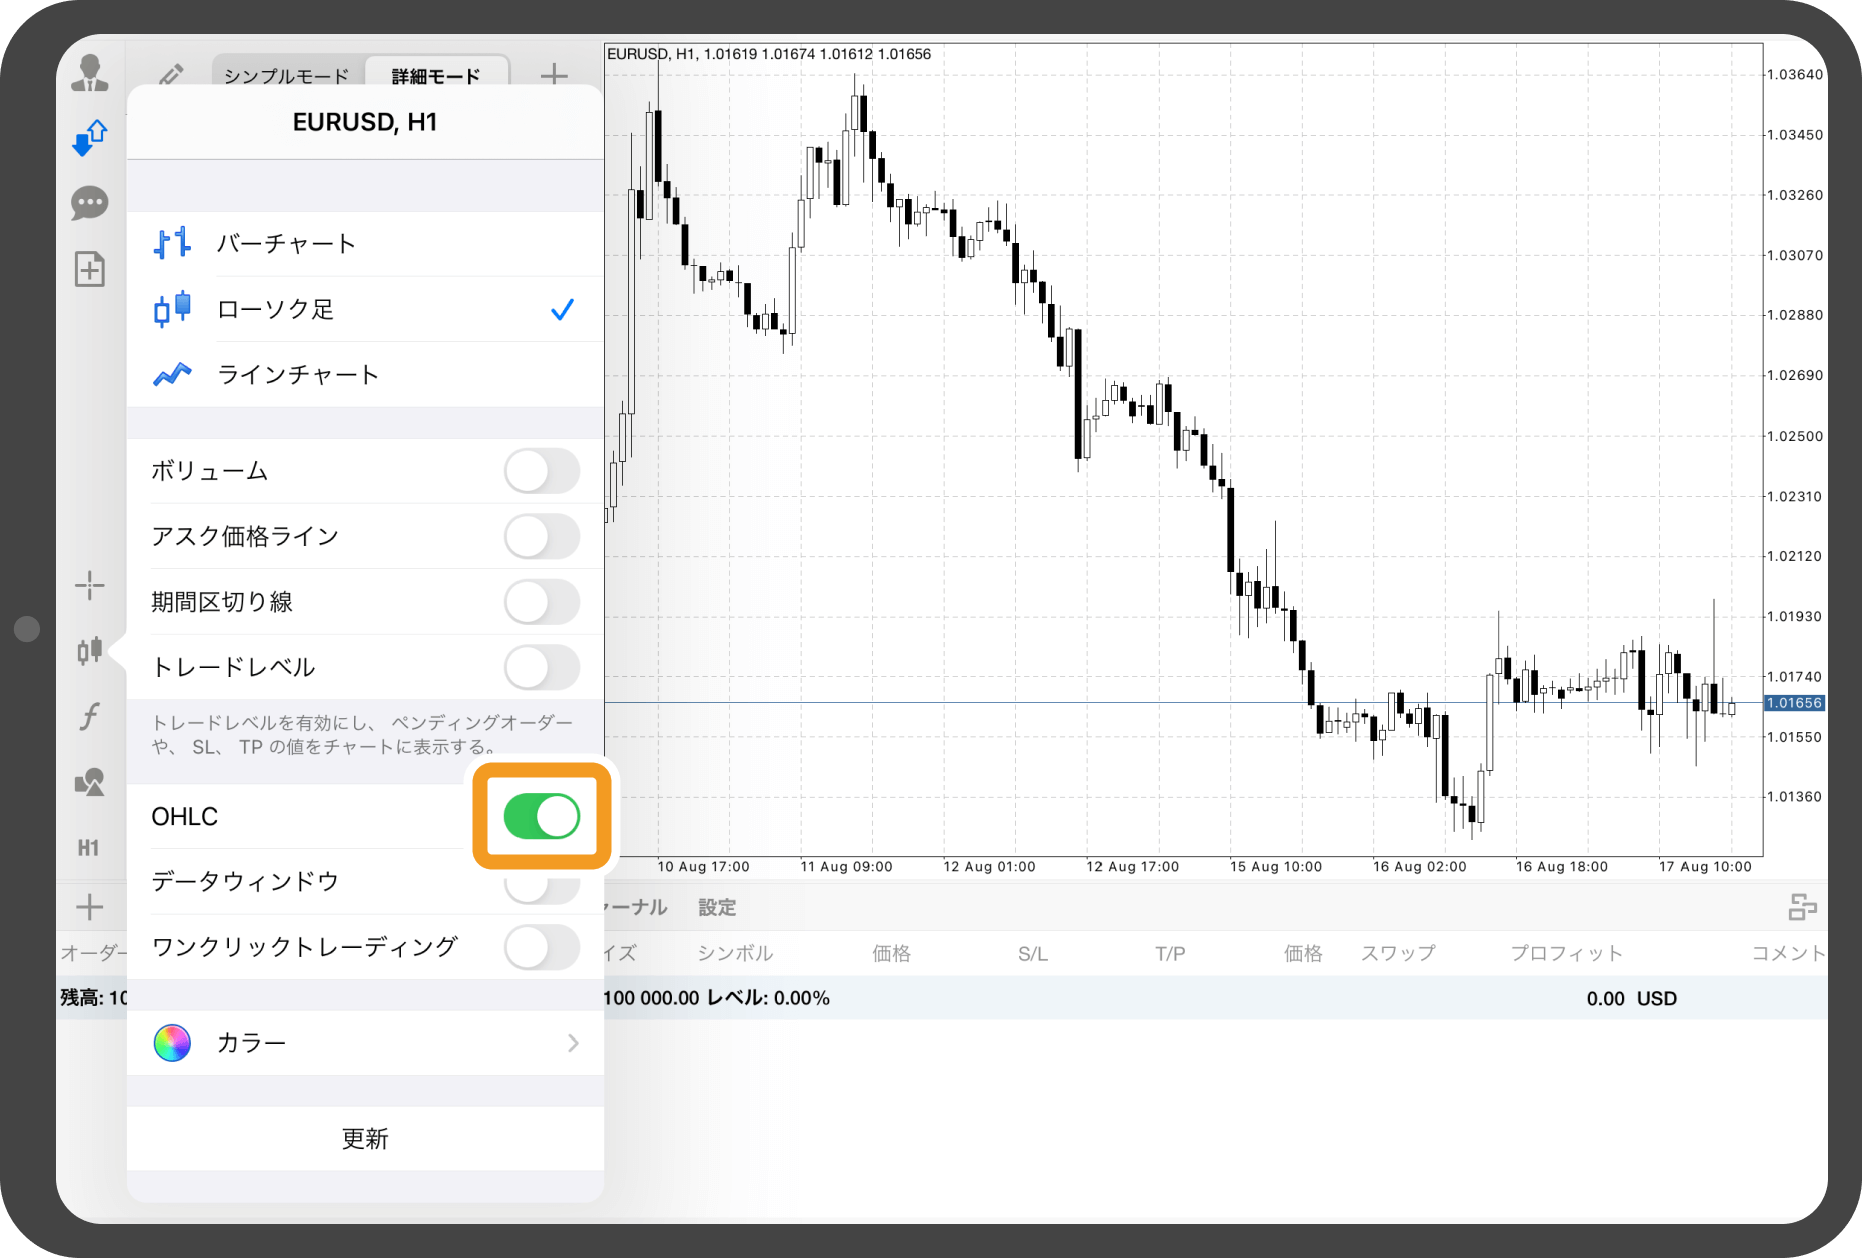The image size is (1862, 1258).
Task: Enable the トレードレベル switch
Action: tap(542, 667)
